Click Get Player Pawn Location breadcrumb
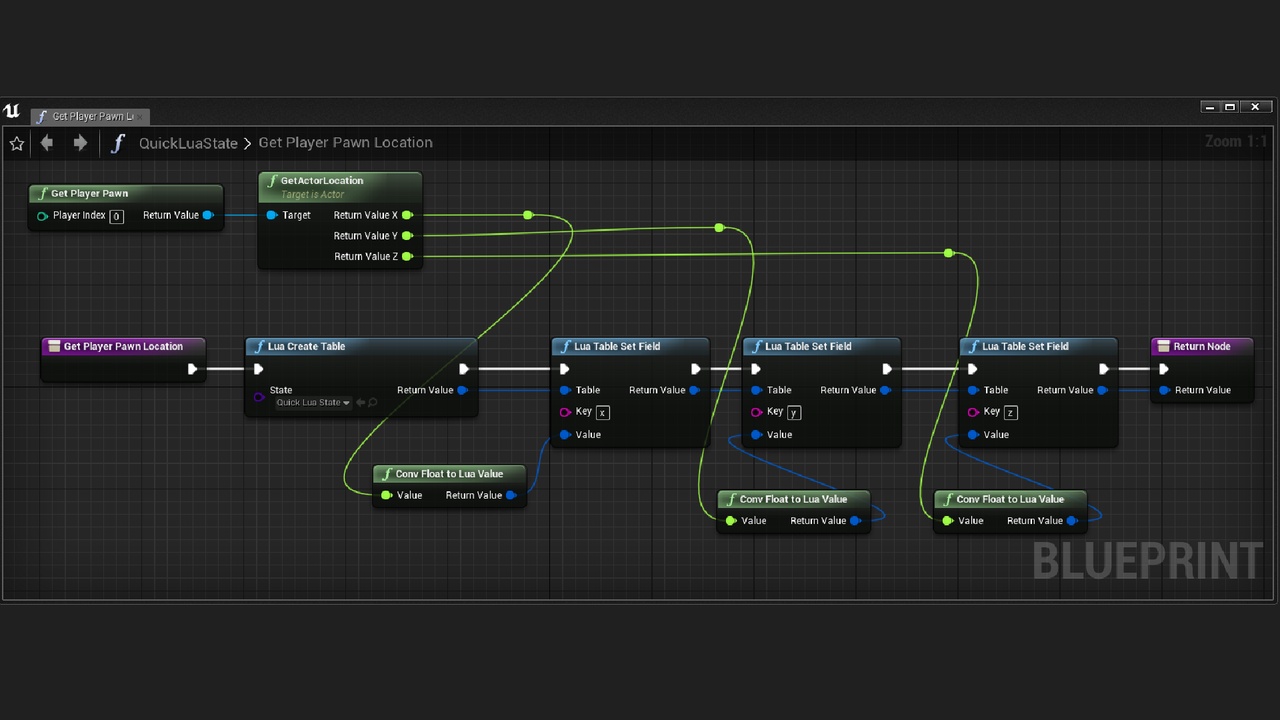This screenshot has width=1280, height=720. pyautogui.click(x=345, y=143)
